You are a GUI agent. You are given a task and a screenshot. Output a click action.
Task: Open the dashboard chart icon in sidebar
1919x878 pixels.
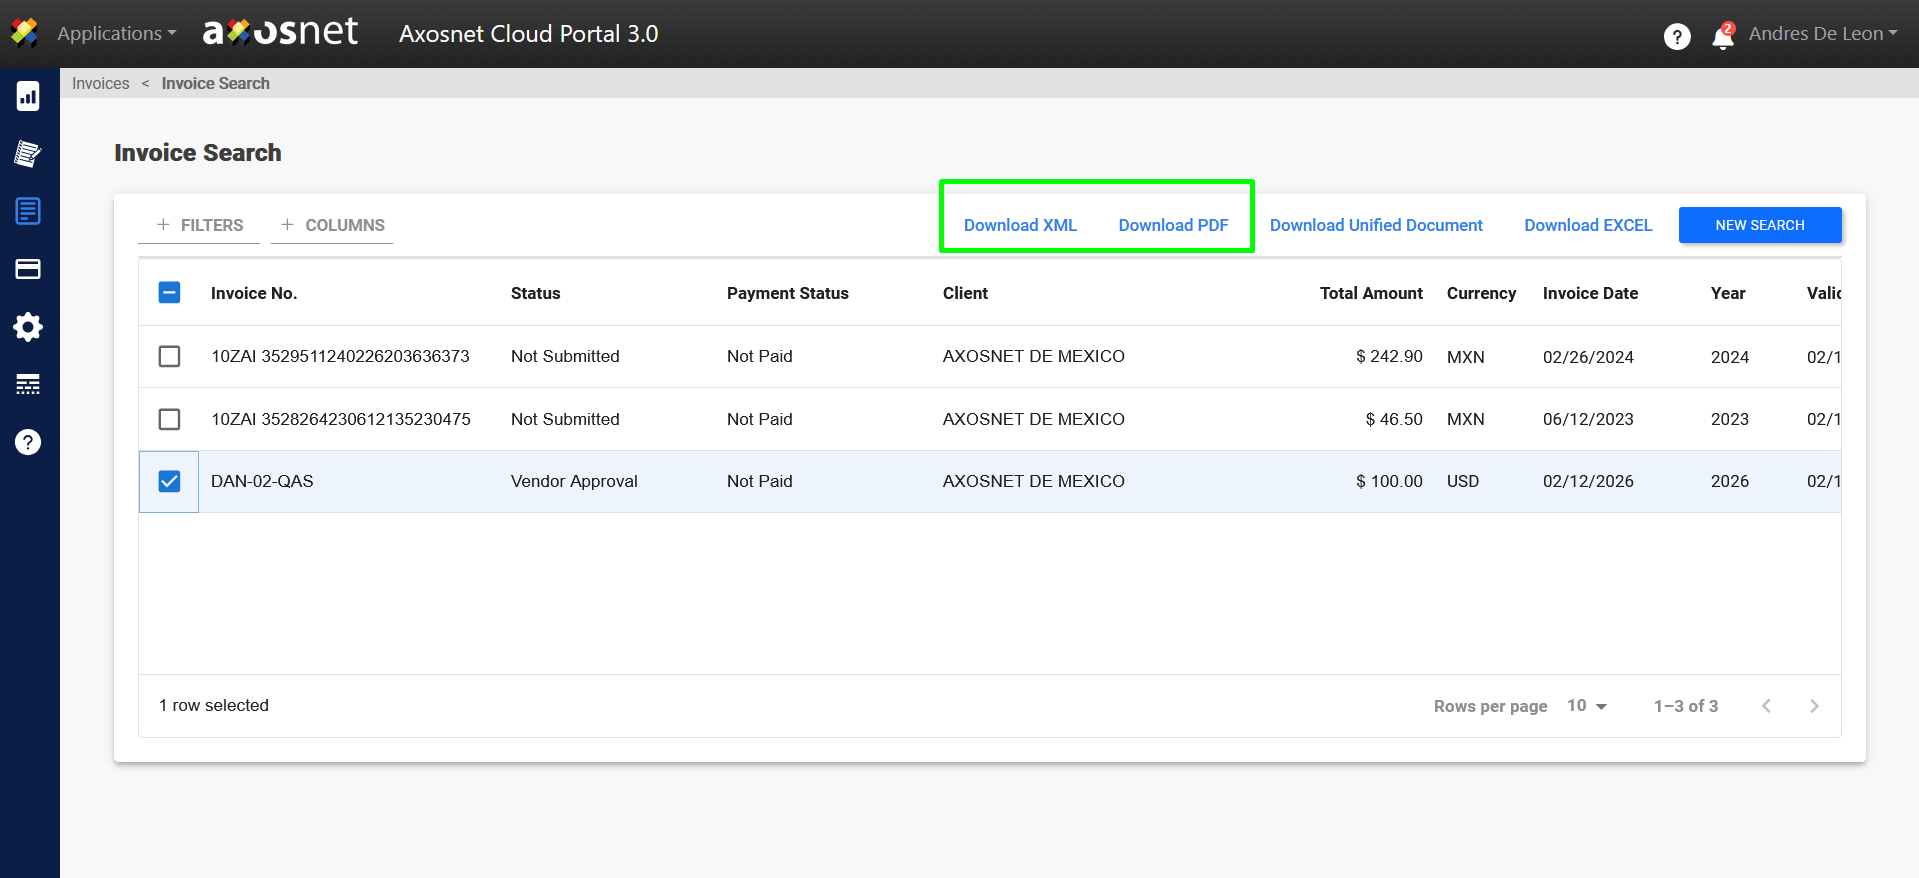[28, 96]
